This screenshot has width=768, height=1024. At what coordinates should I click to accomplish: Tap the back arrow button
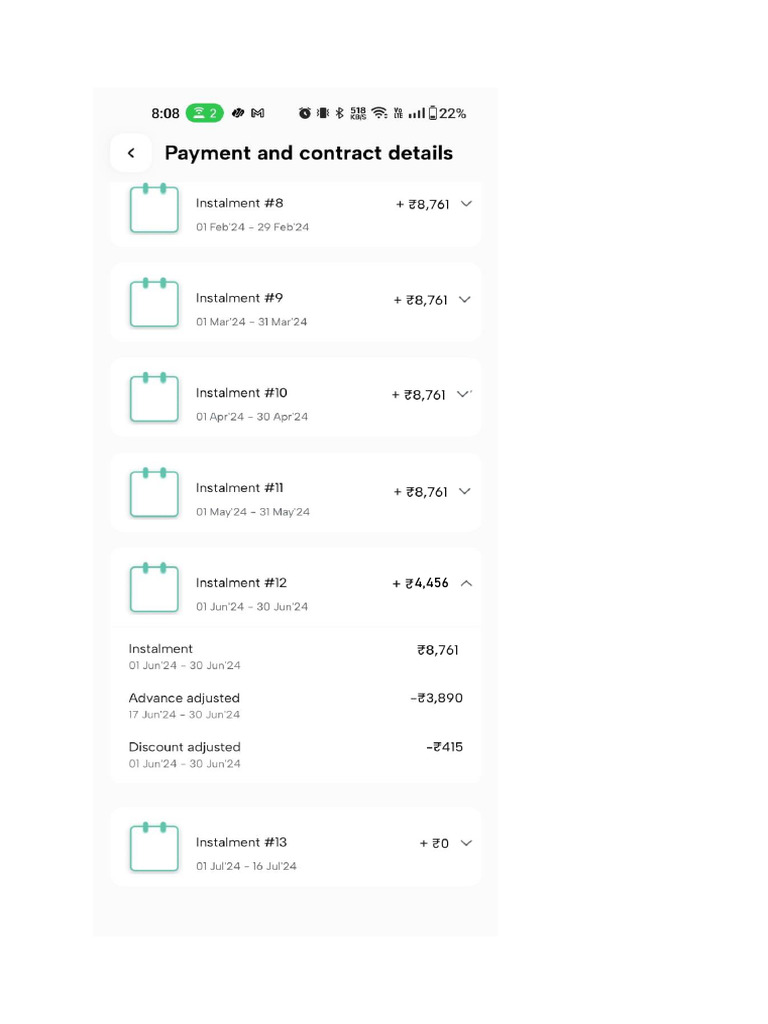tap(131, 153)
